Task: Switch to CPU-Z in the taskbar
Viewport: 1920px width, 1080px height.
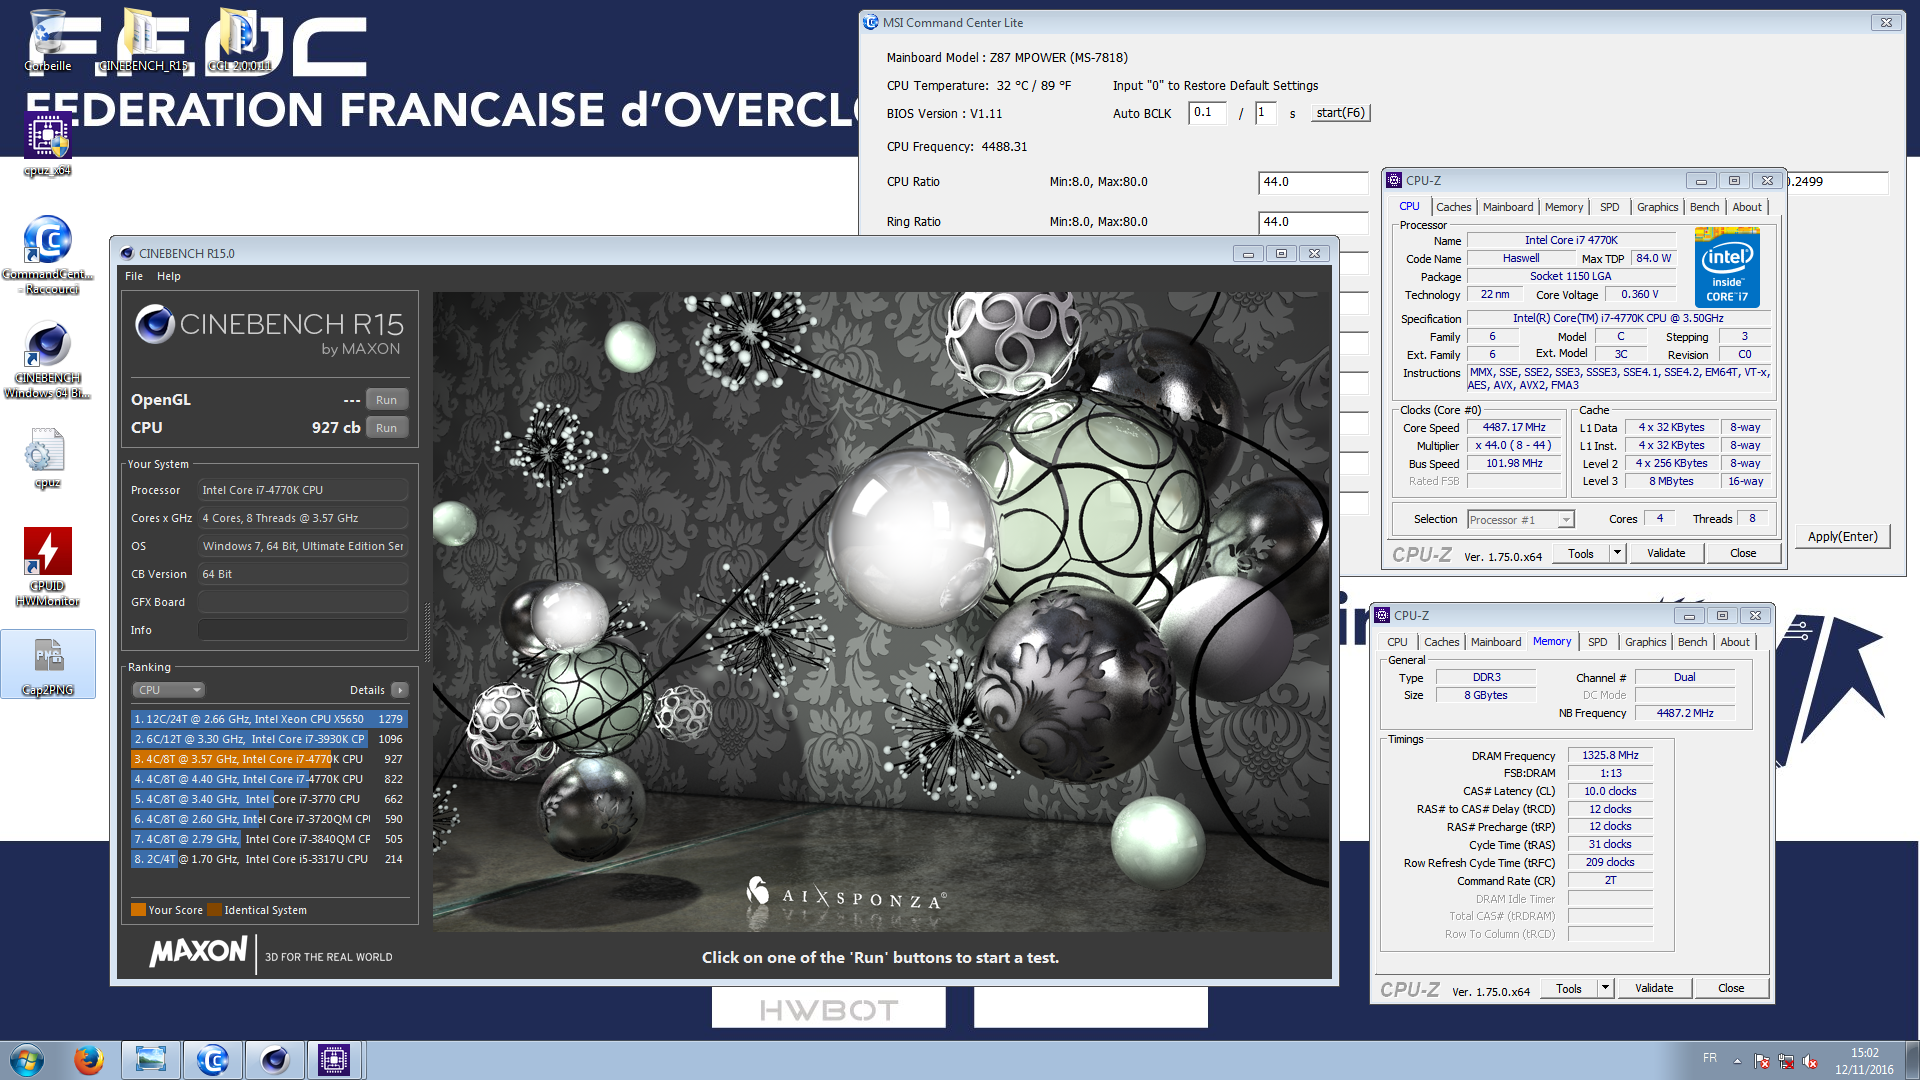Action: (334, 1060)
